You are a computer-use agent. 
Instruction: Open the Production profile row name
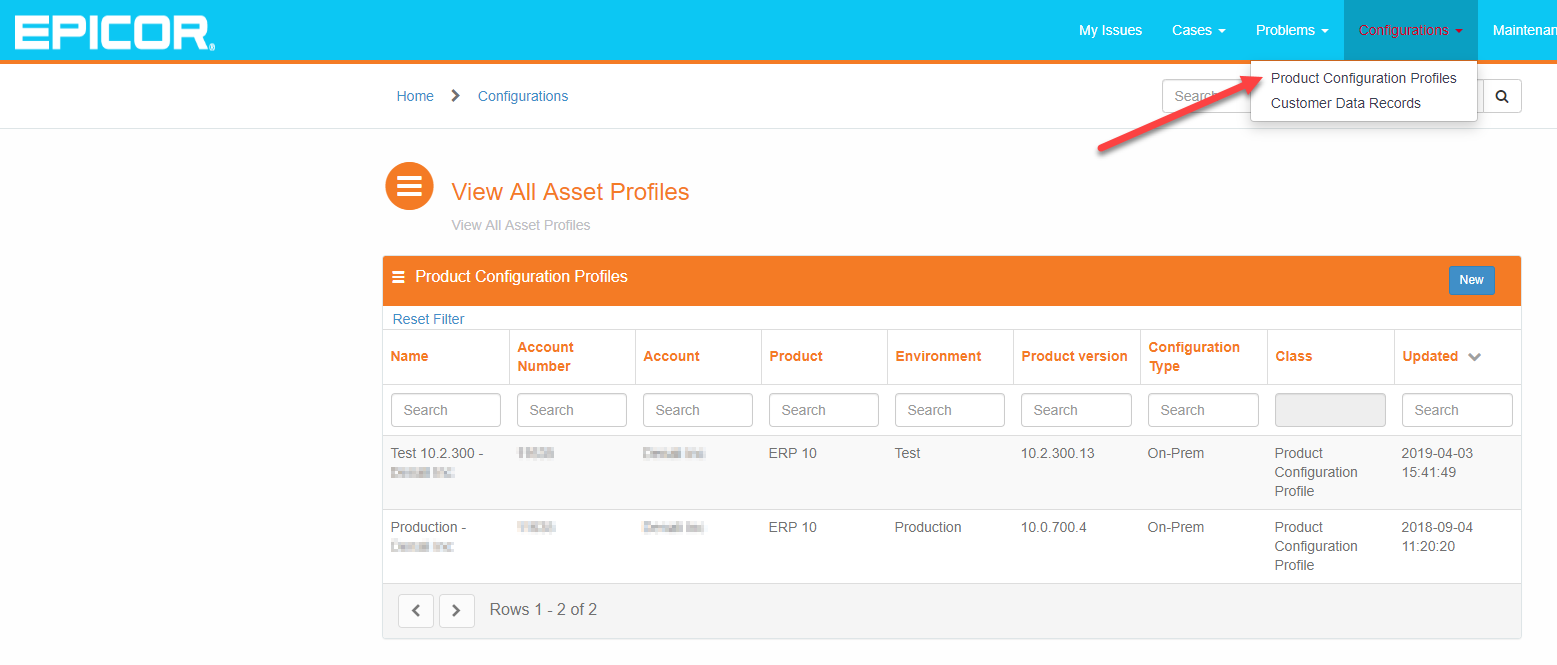coord(428,536)
